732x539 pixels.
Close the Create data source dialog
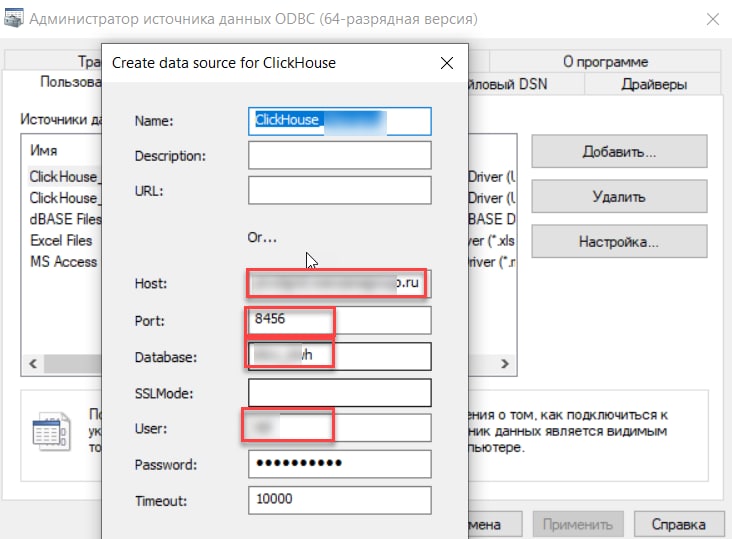(x=447, y=63)
